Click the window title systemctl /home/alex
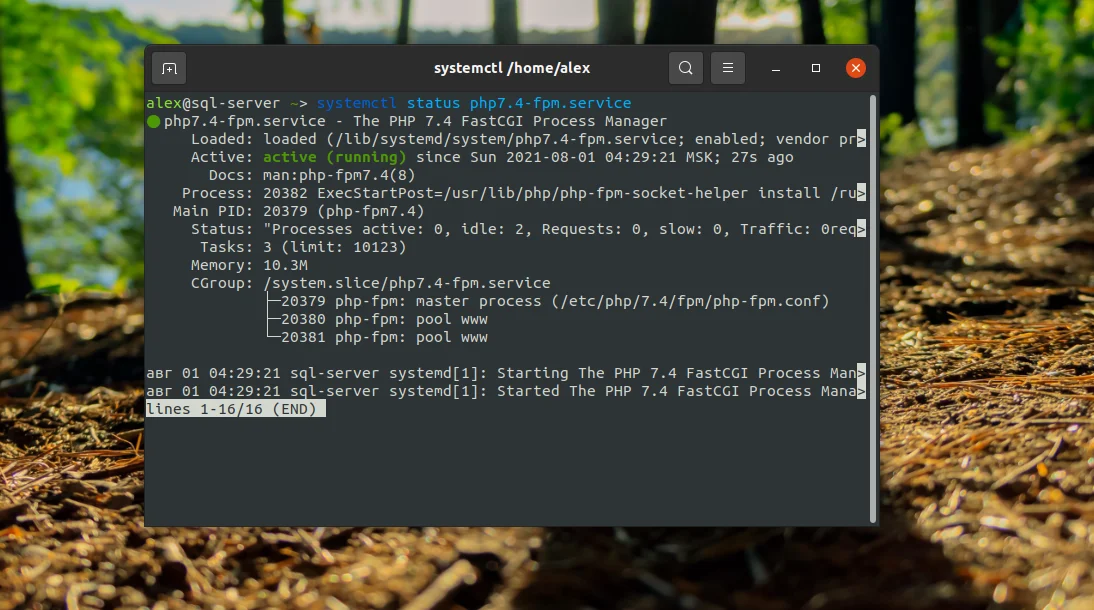The width and height of the screenshot is (1094, 610). coord(512,68)
